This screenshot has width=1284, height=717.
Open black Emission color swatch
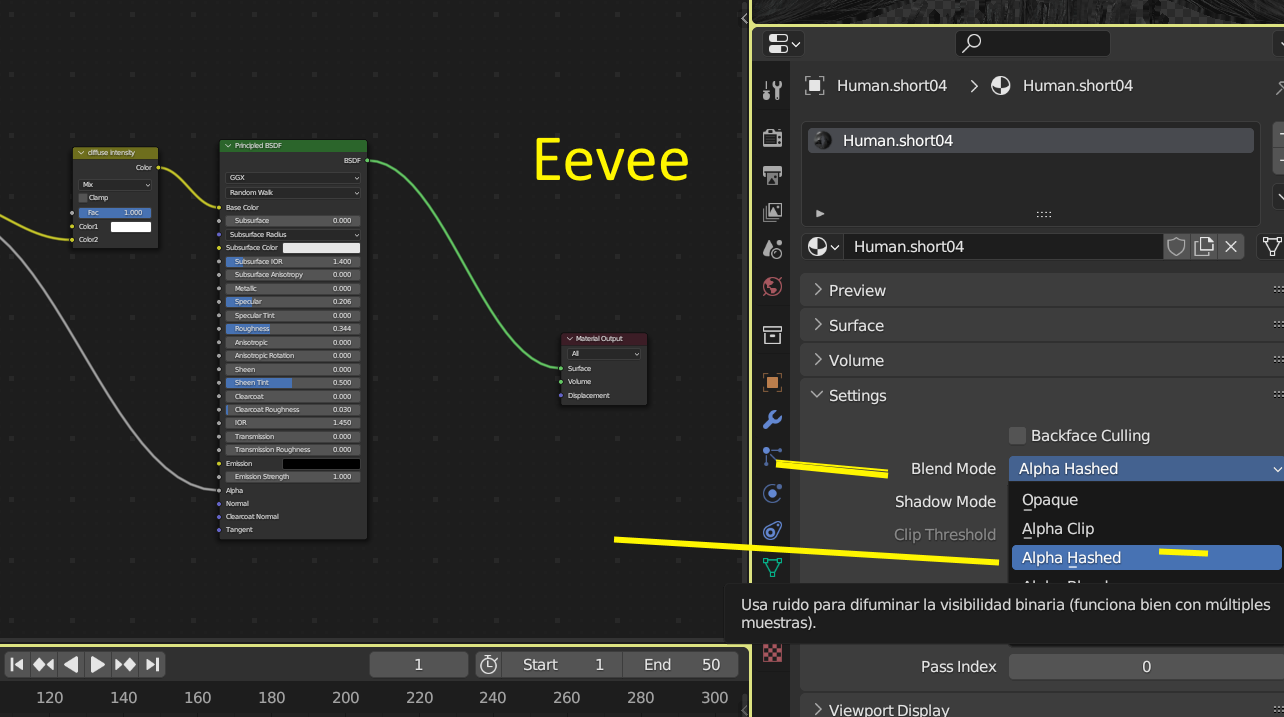coord(322,464)
